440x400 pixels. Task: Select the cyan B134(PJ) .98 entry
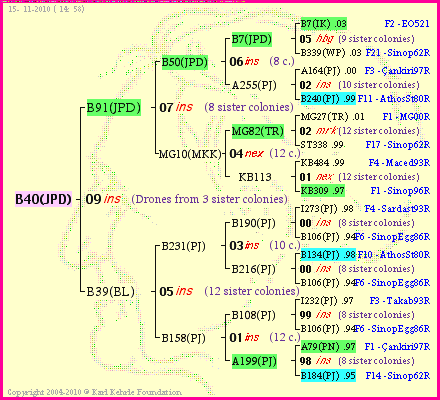click(x=328, y=255)
